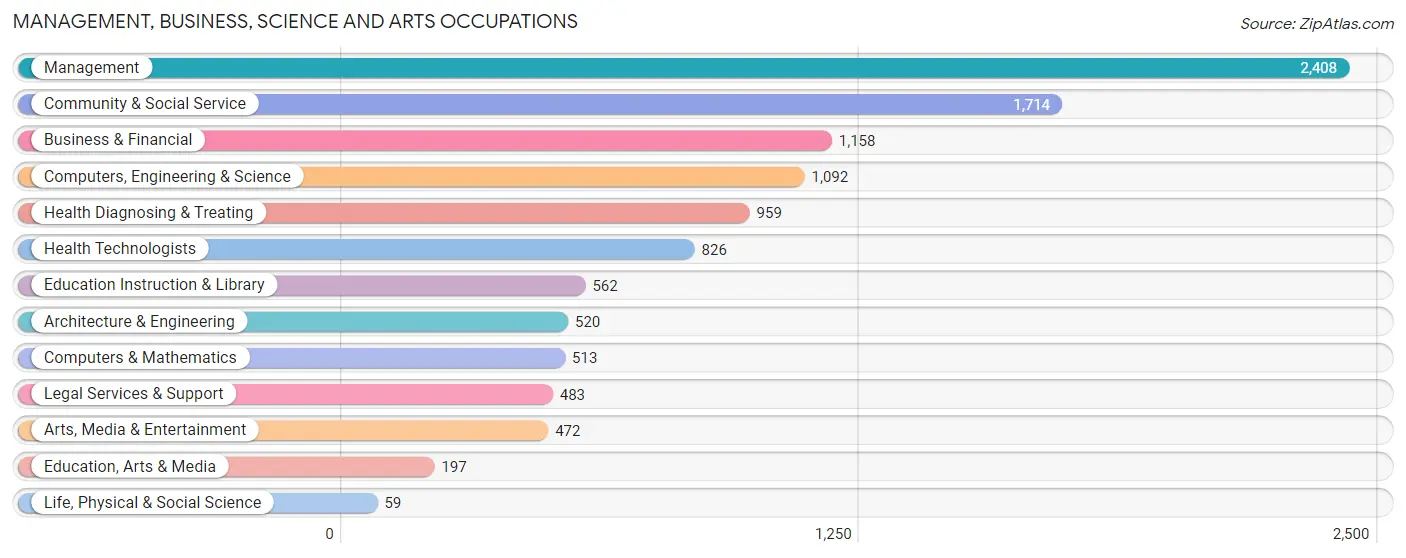1406x558 pixels.
Task: Click the Management bar label
Action: 91,68
